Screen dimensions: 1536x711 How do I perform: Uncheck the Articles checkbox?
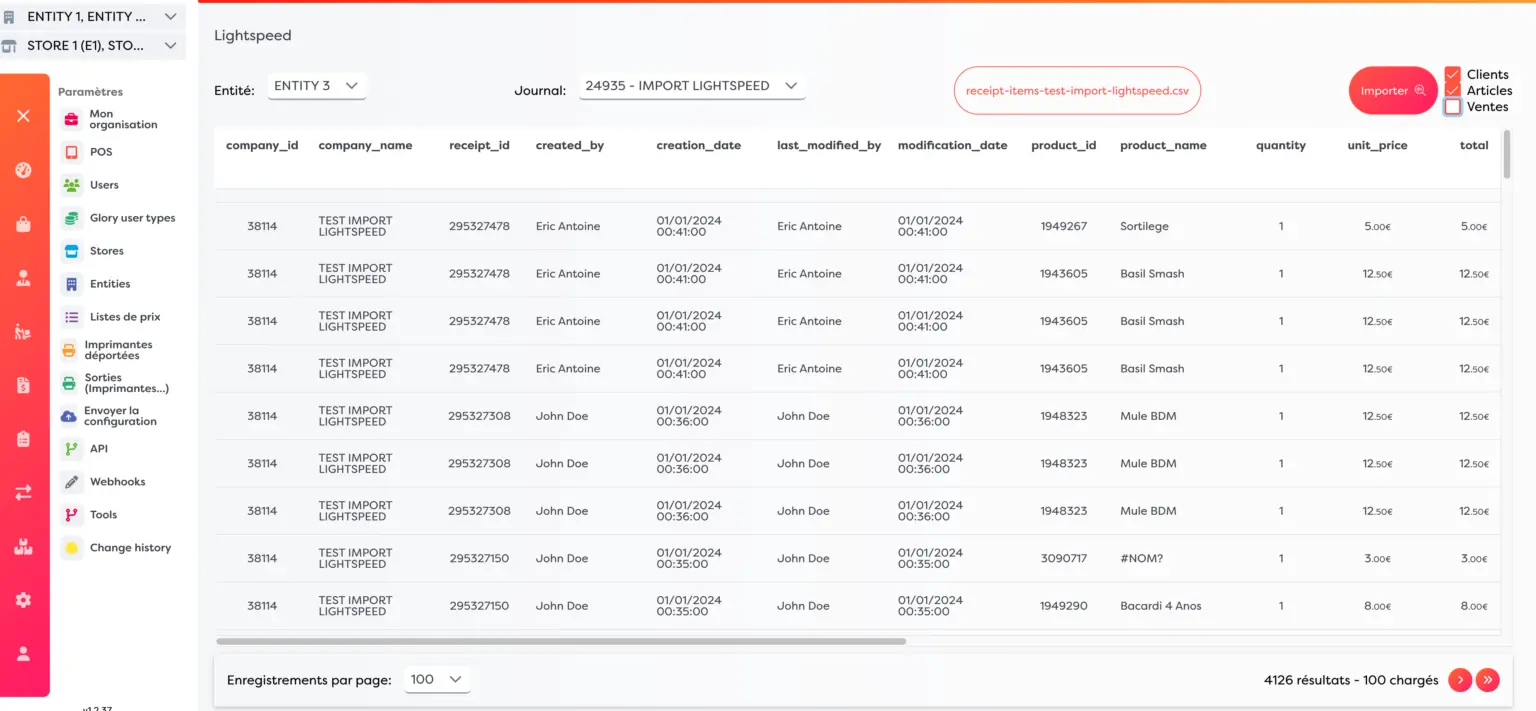(x=1453, y=90)
